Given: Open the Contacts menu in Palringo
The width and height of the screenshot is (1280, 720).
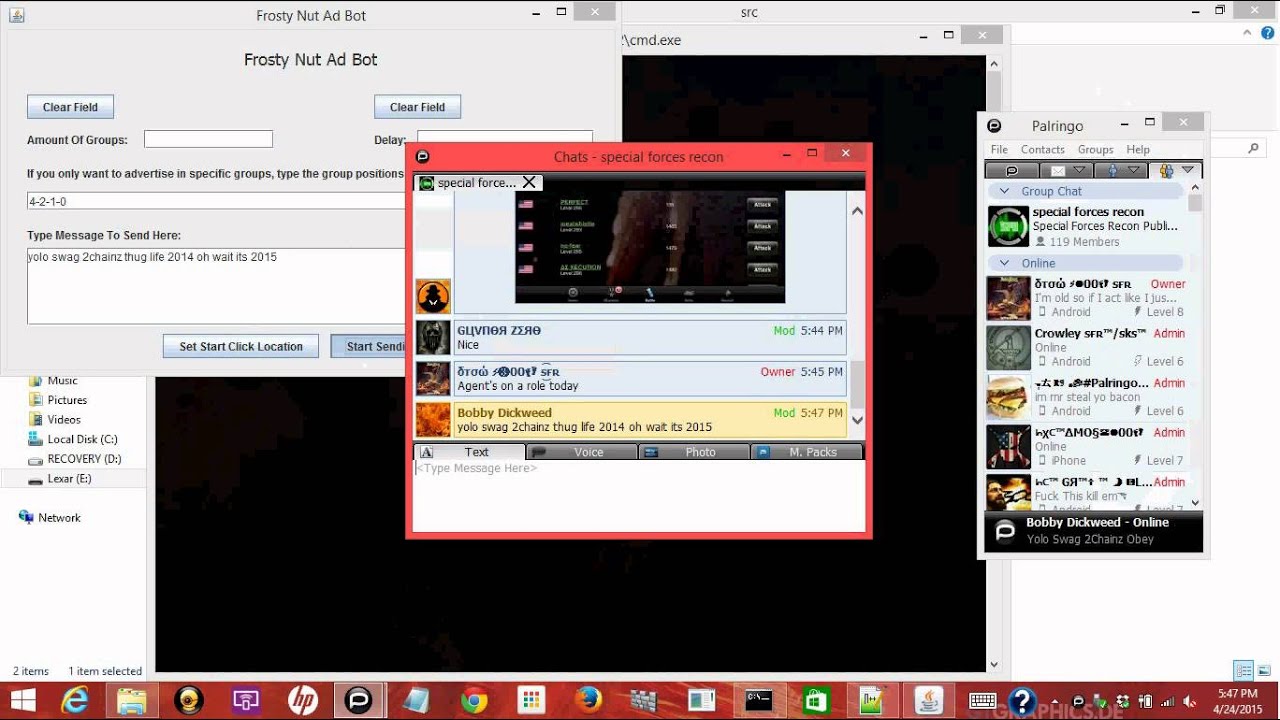Looking at the screenshot, I should pyautogui.click(x=1042, y=149).
